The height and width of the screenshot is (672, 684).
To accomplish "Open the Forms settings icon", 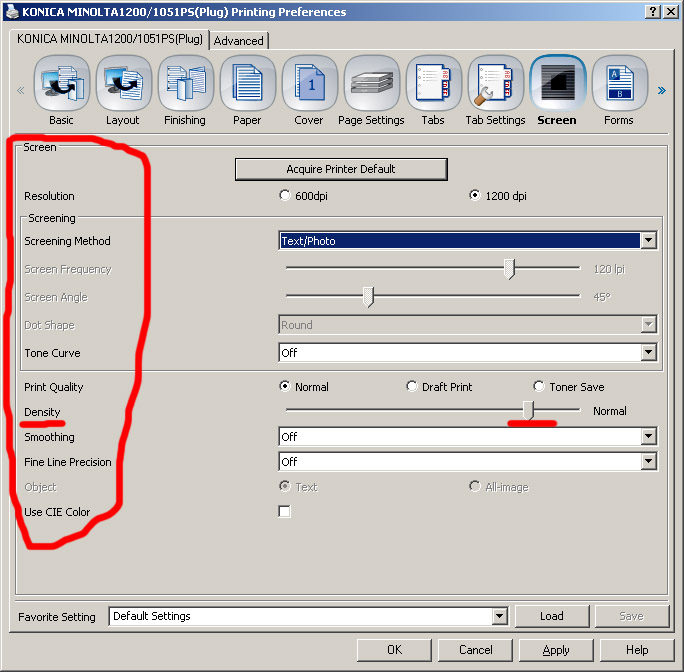I will tap(619, 83).
